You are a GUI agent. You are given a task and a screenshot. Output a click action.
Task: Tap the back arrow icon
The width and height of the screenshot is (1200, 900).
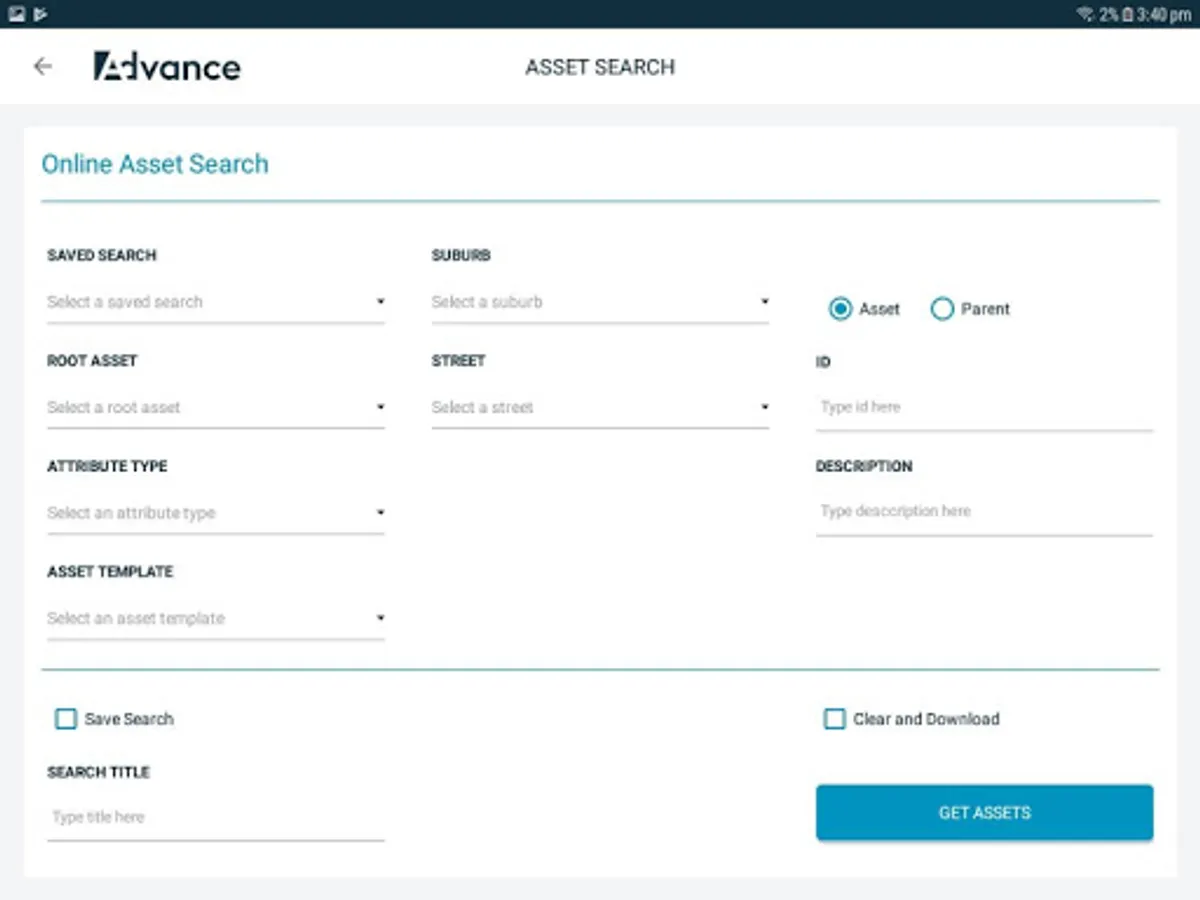(42, 66)
